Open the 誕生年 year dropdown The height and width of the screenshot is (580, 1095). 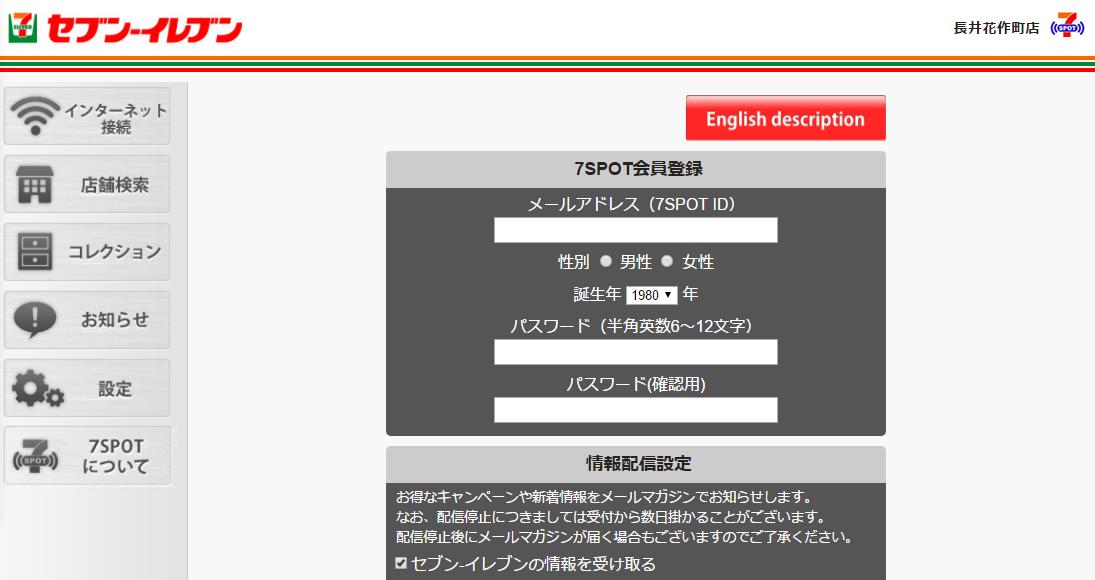(651, 295)
